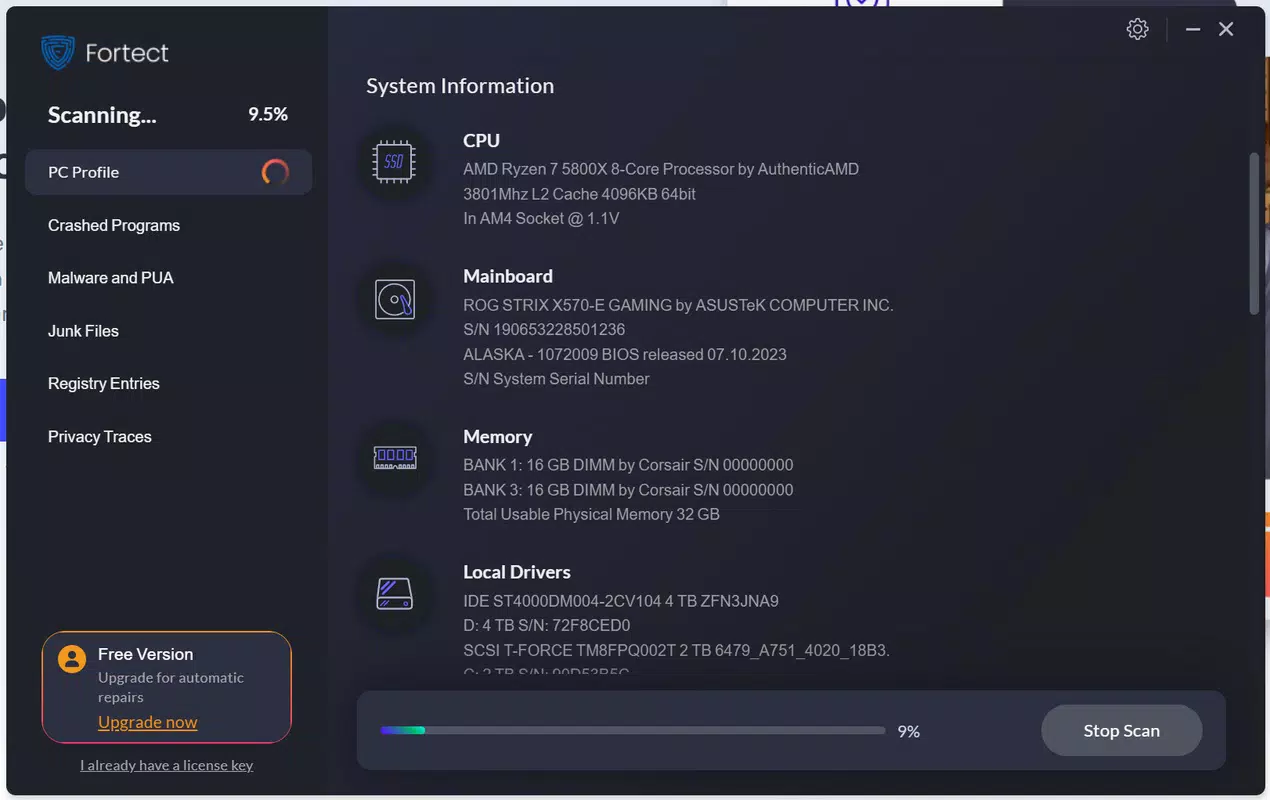Click the 9% label beside progress bar
The height and width of the screenshot is (800, 1270).
[x=908, y=732]
